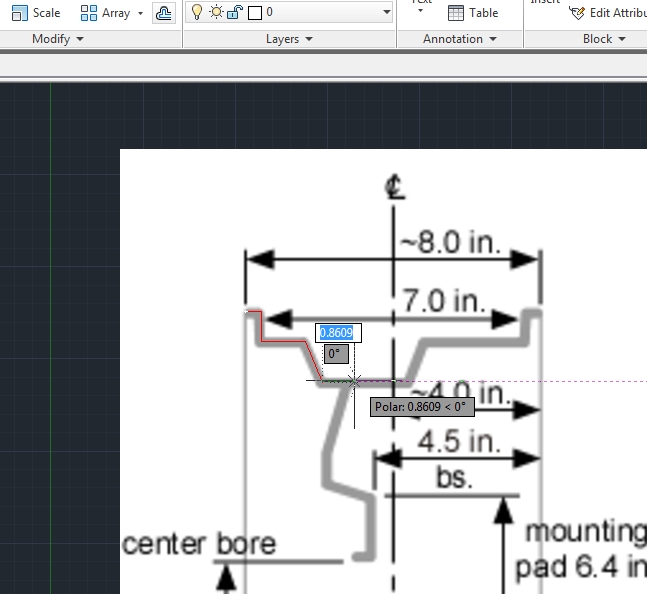Click the Table button
This screenshot has width=647, height=594.
[473, 13]
